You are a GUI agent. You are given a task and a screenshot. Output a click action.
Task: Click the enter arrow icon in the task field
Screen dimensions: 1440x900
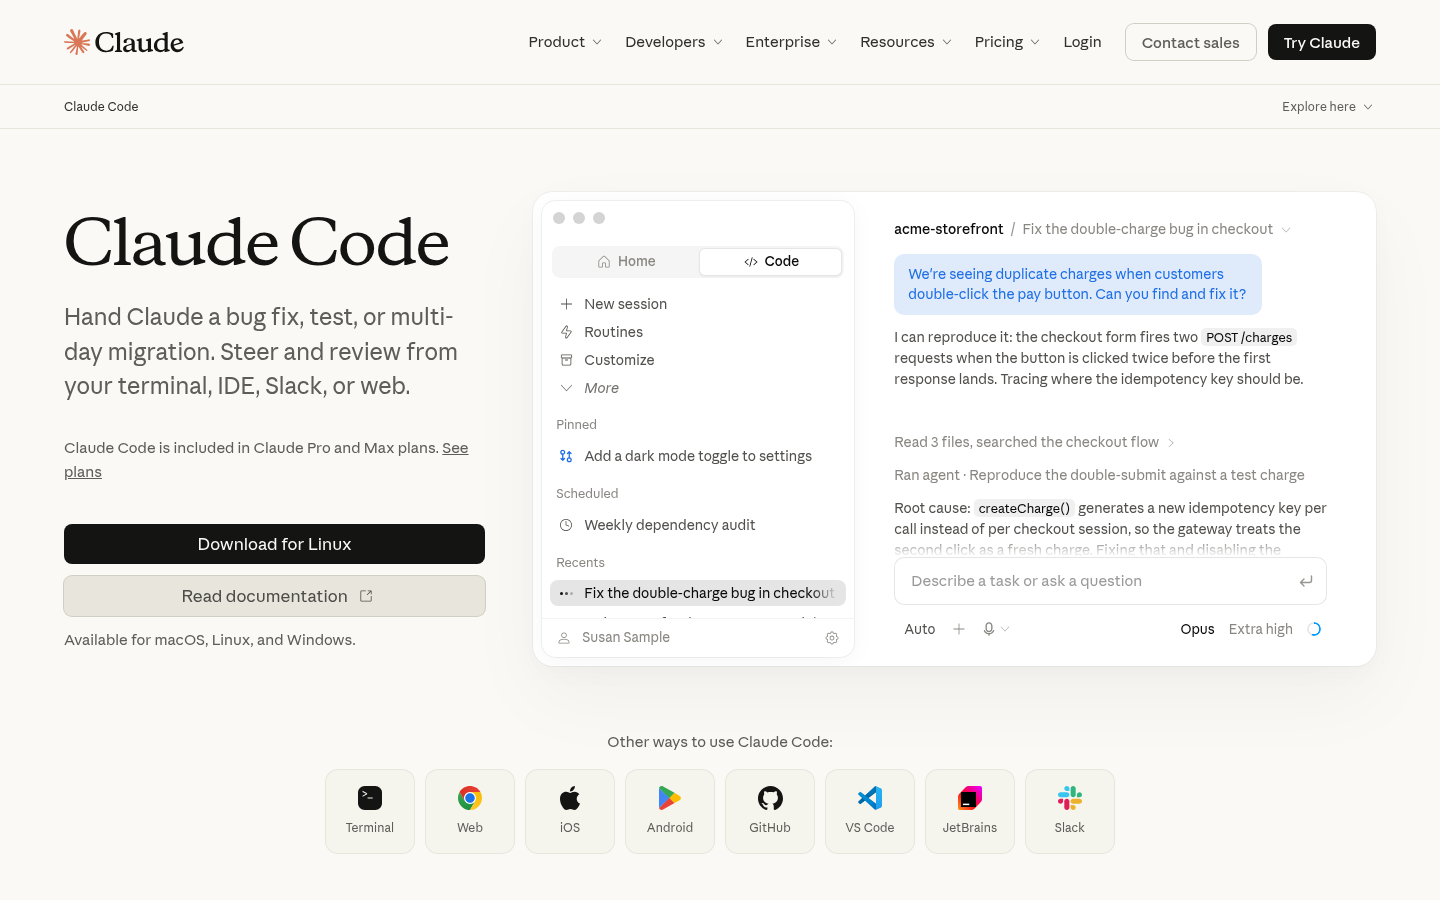tap(1306, 581)
